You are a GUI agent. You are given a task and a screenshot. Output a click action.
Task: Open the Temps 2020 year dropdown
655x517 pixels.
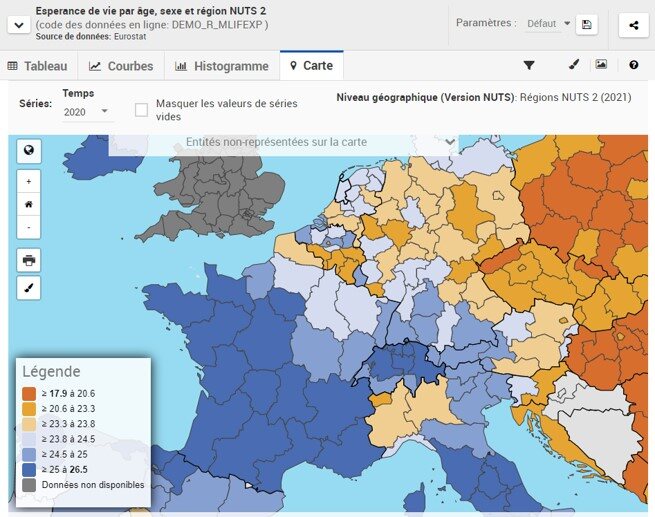point(87,112)
